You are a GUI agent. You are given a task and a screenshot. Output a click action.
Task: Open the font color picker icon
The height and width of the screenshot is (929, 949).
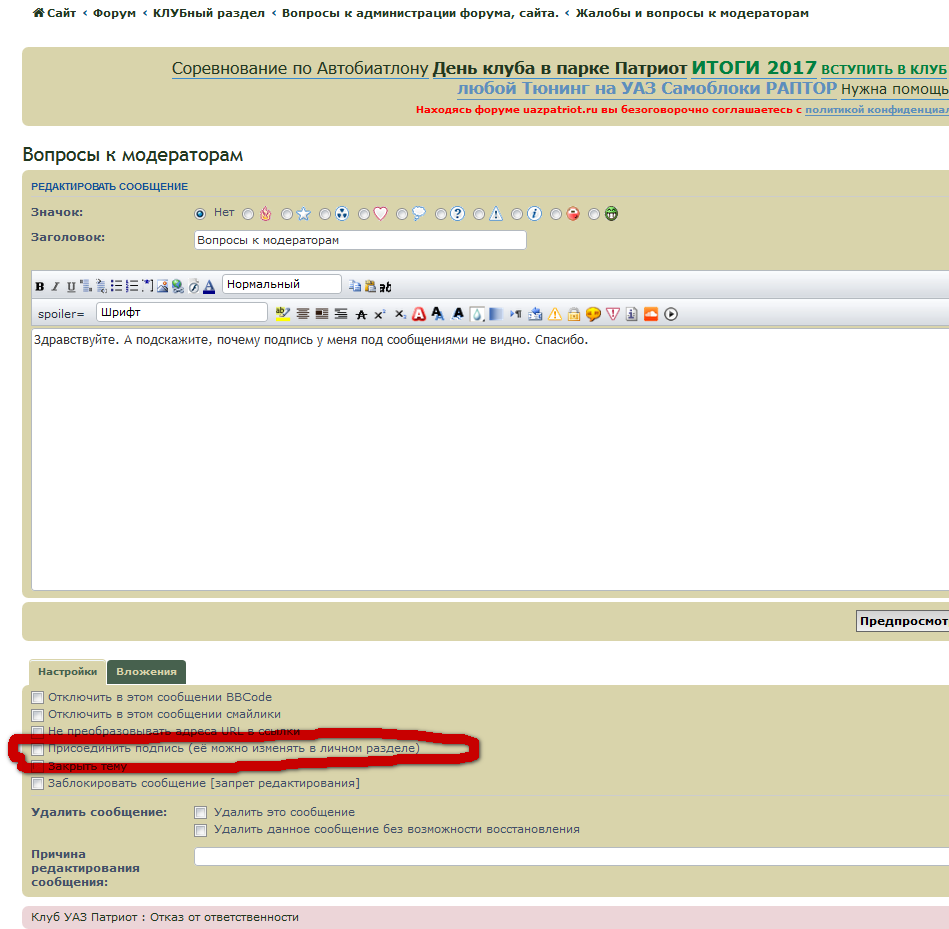209,286
